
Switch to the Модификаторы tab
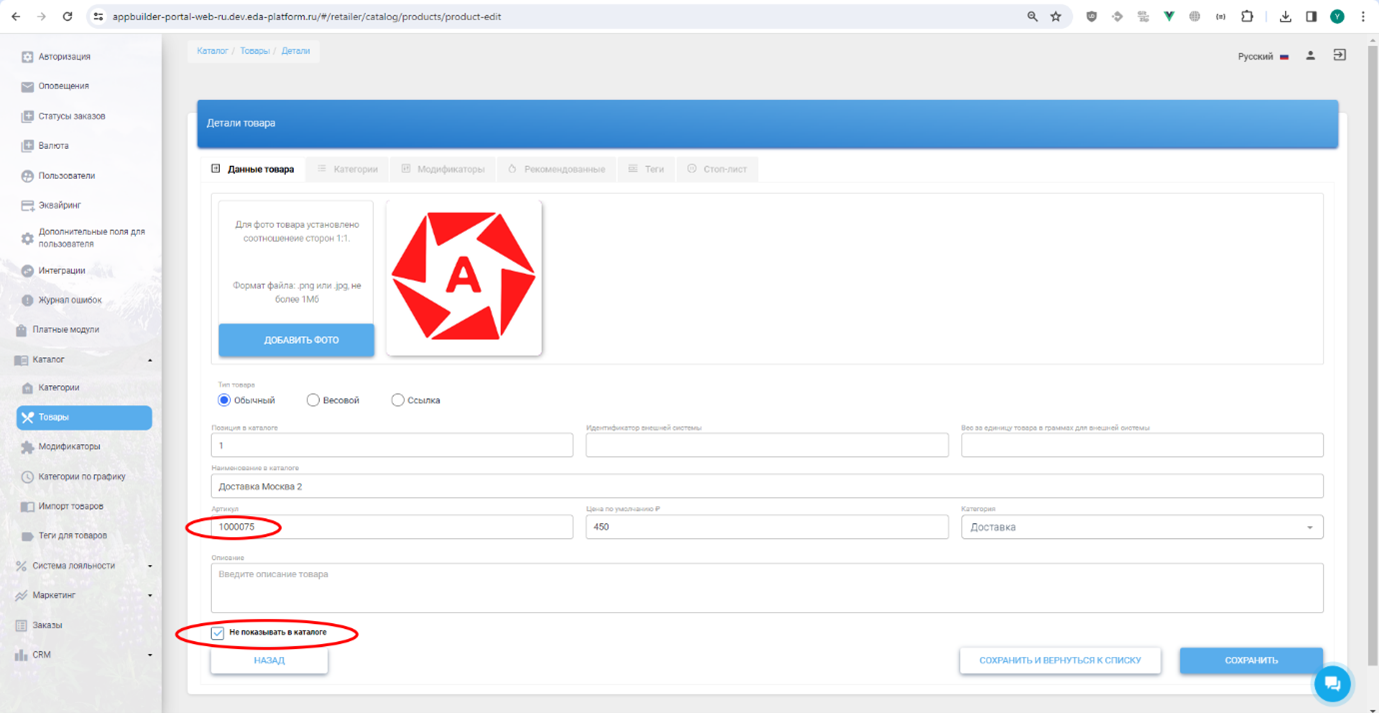click(x=443, y=169)
